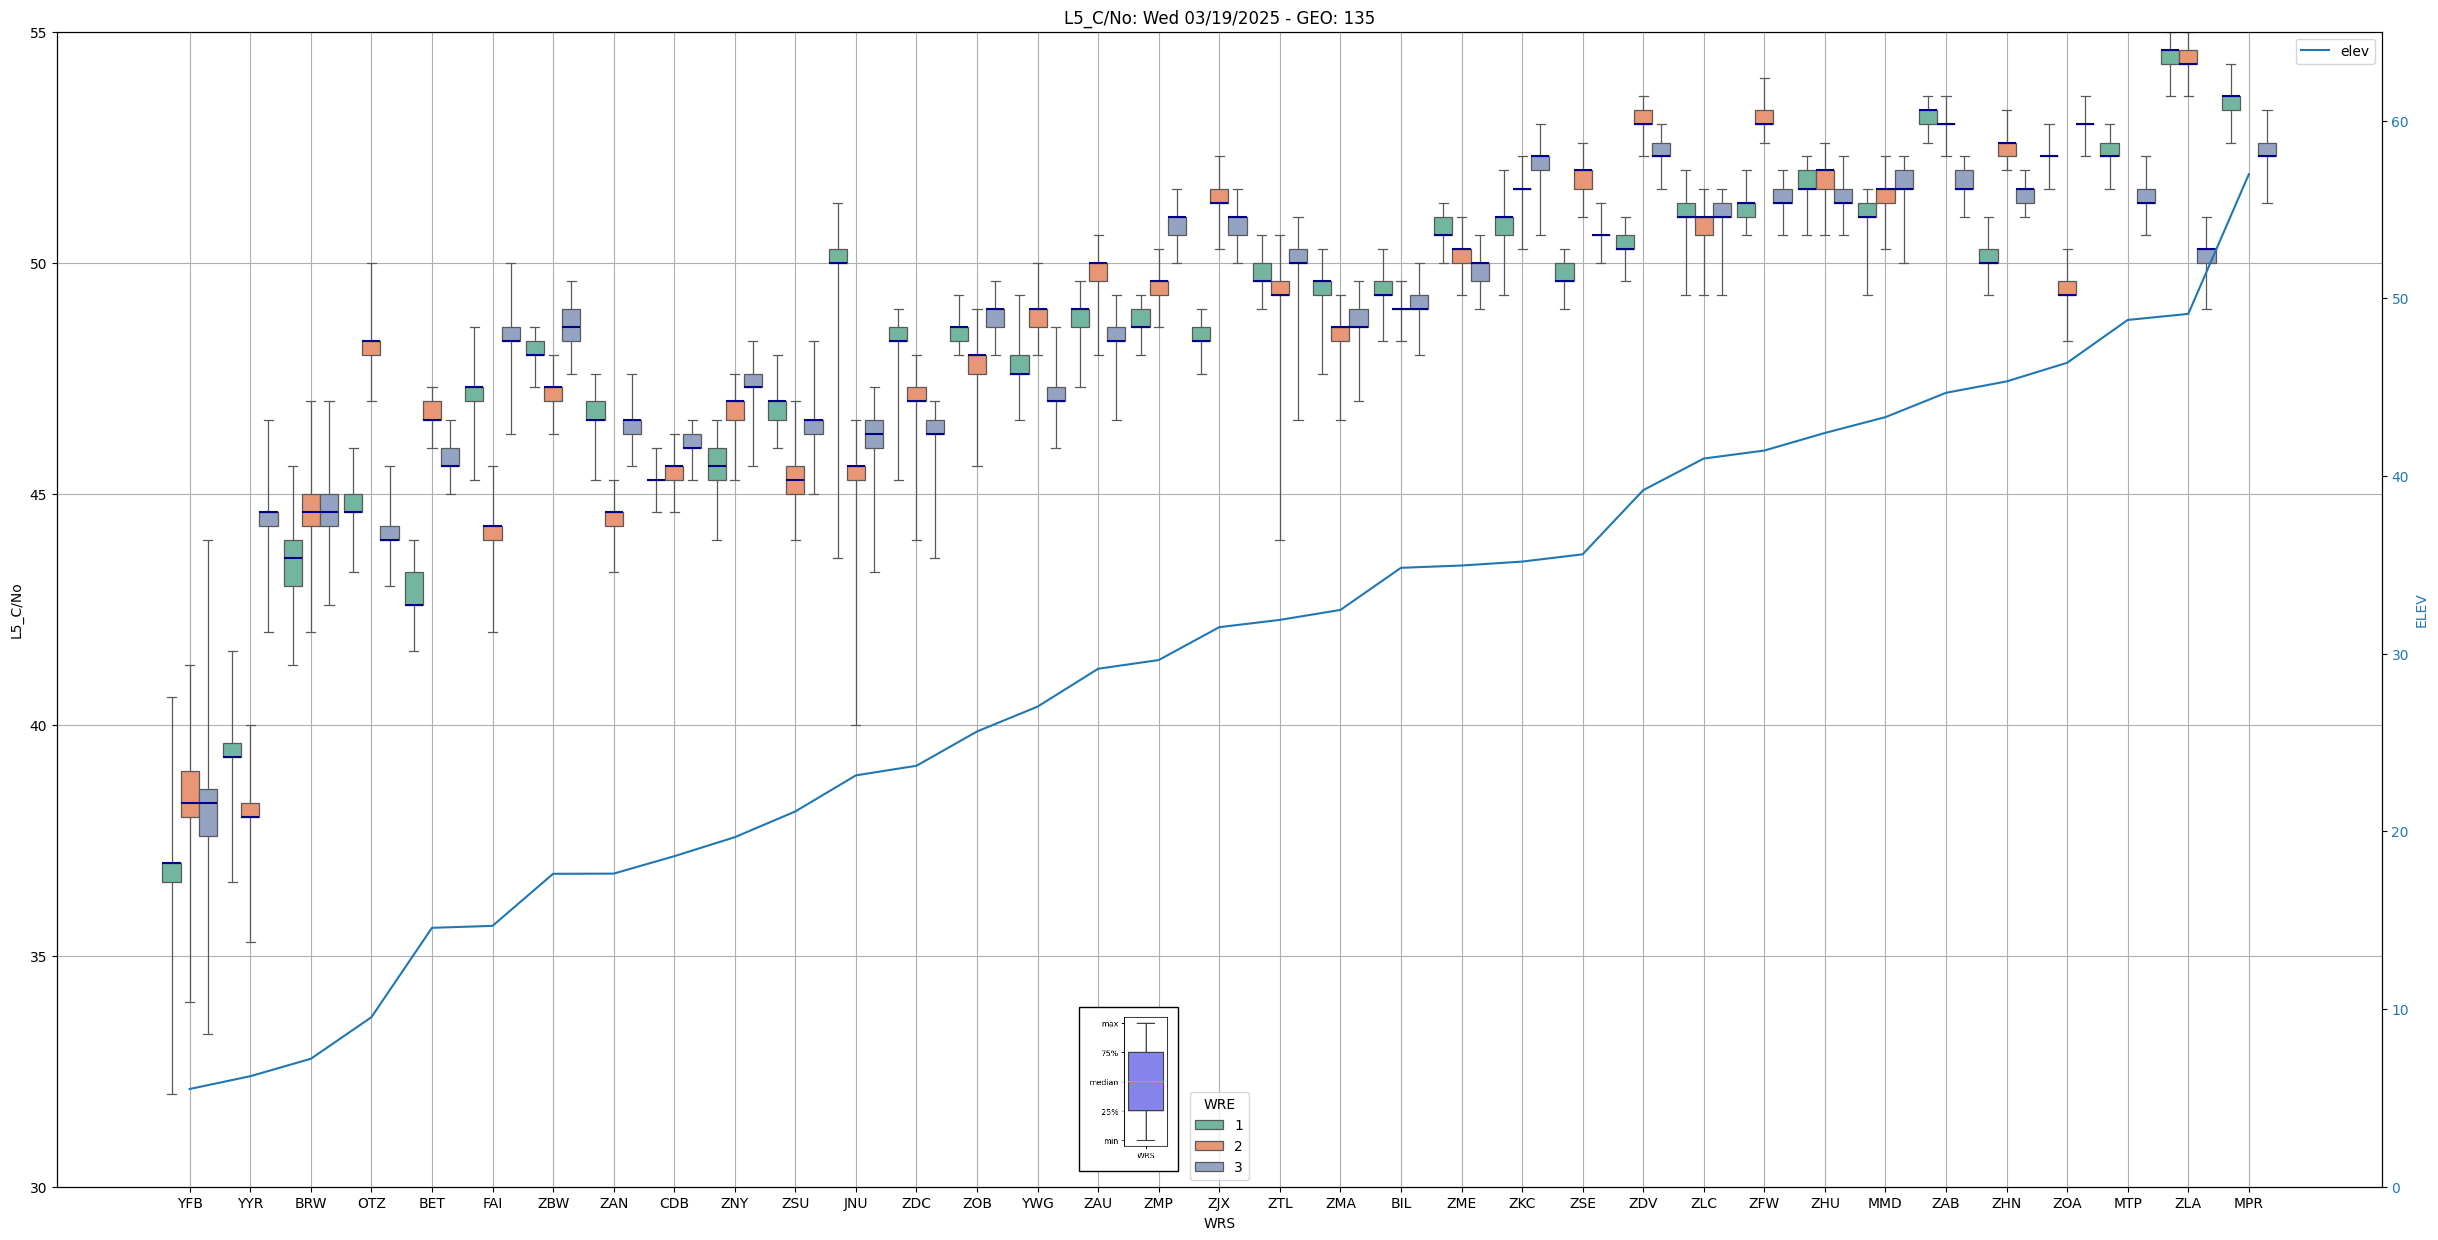
Task: Click the WRE legend title
Action: (1219, 1104)
